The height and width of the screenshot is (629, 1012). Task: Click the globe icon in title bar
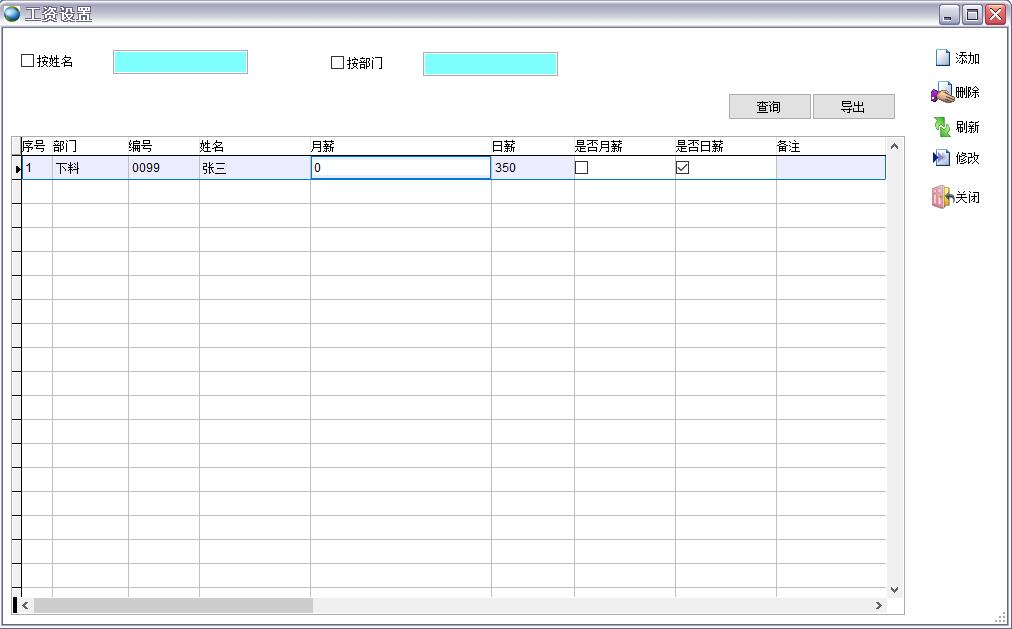click(x=12, y=14)
